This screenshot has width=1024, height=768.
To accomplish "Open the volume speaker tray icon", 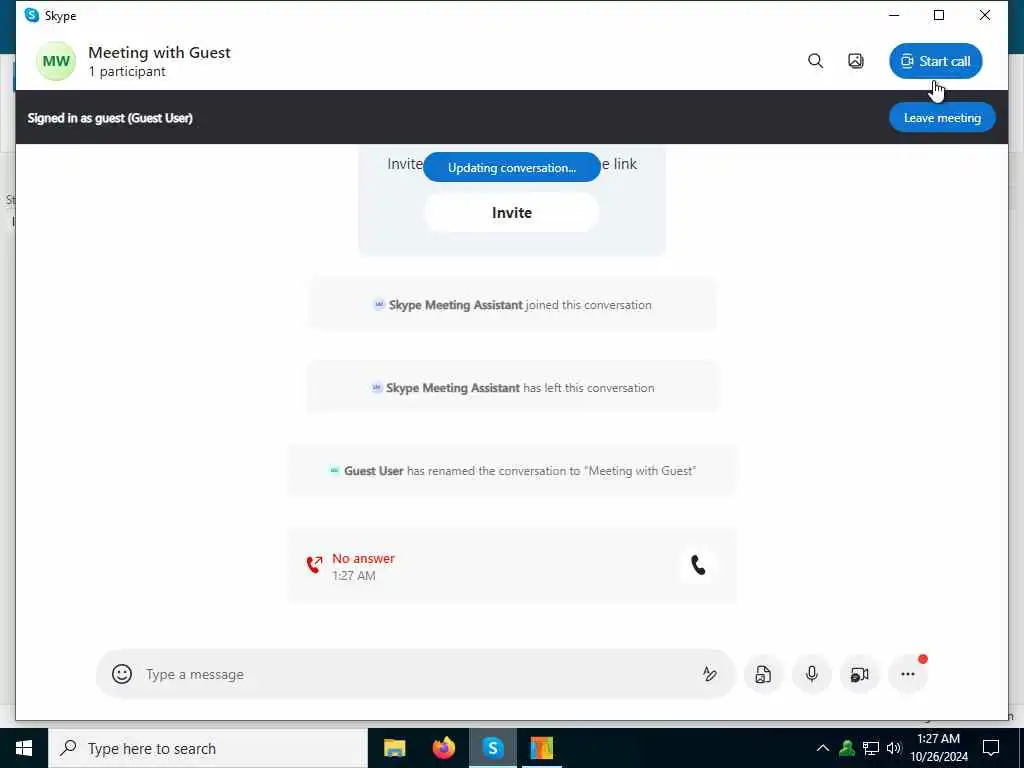I will tap(894, 748).
